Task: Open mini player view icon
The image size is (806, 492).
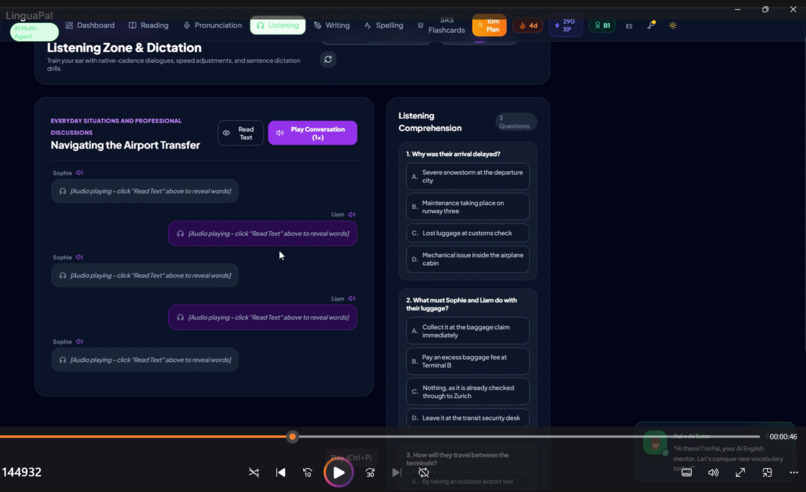Action: coord(767,472)
